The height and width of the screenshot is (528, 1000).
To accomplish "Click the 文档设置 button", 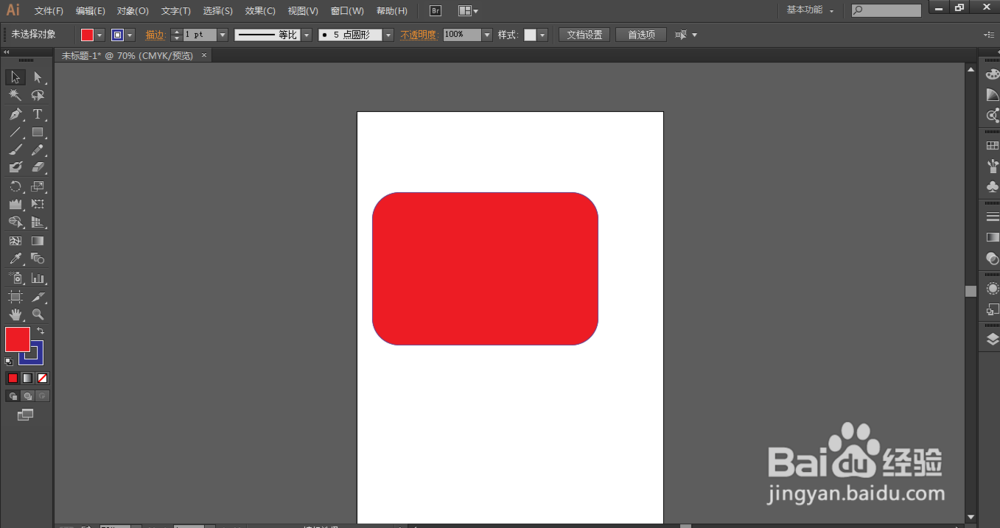I will pyautogui.click(x=584, y=35).
